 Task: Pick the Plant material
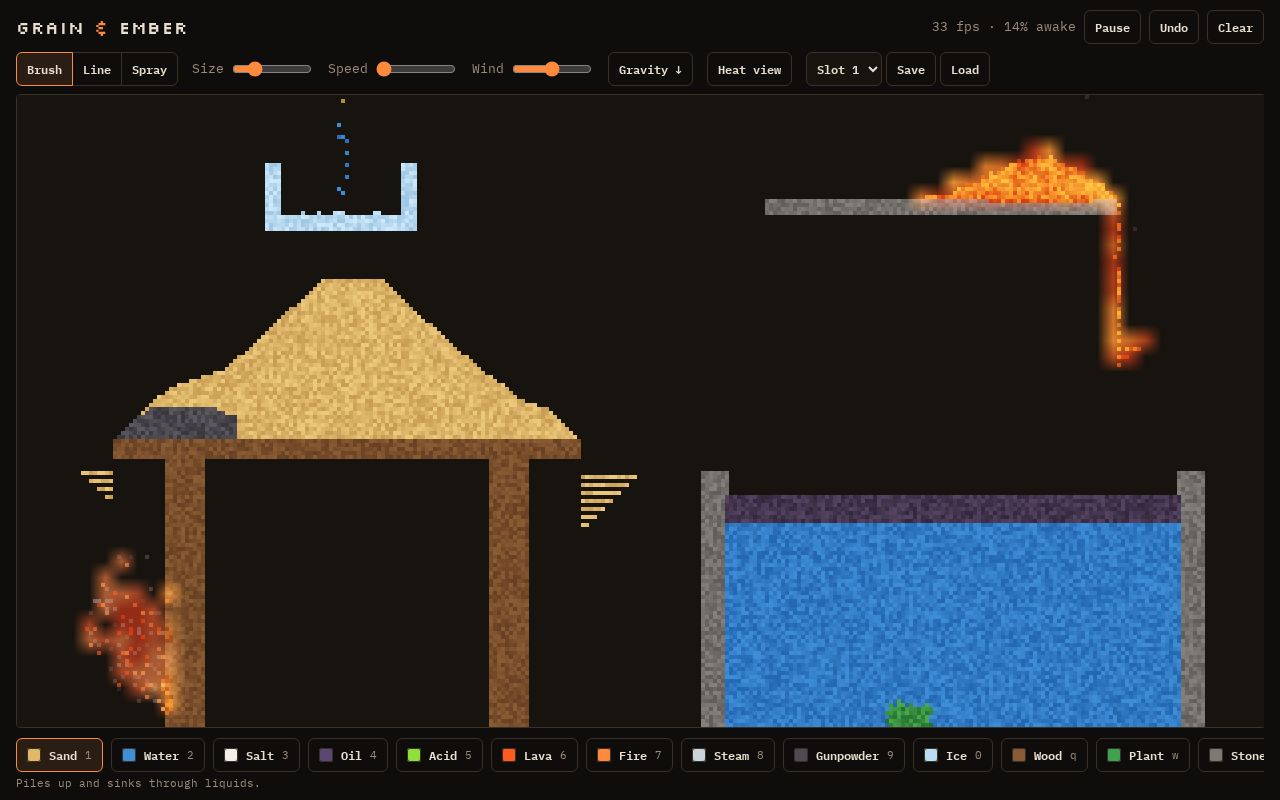point(1143,755)
